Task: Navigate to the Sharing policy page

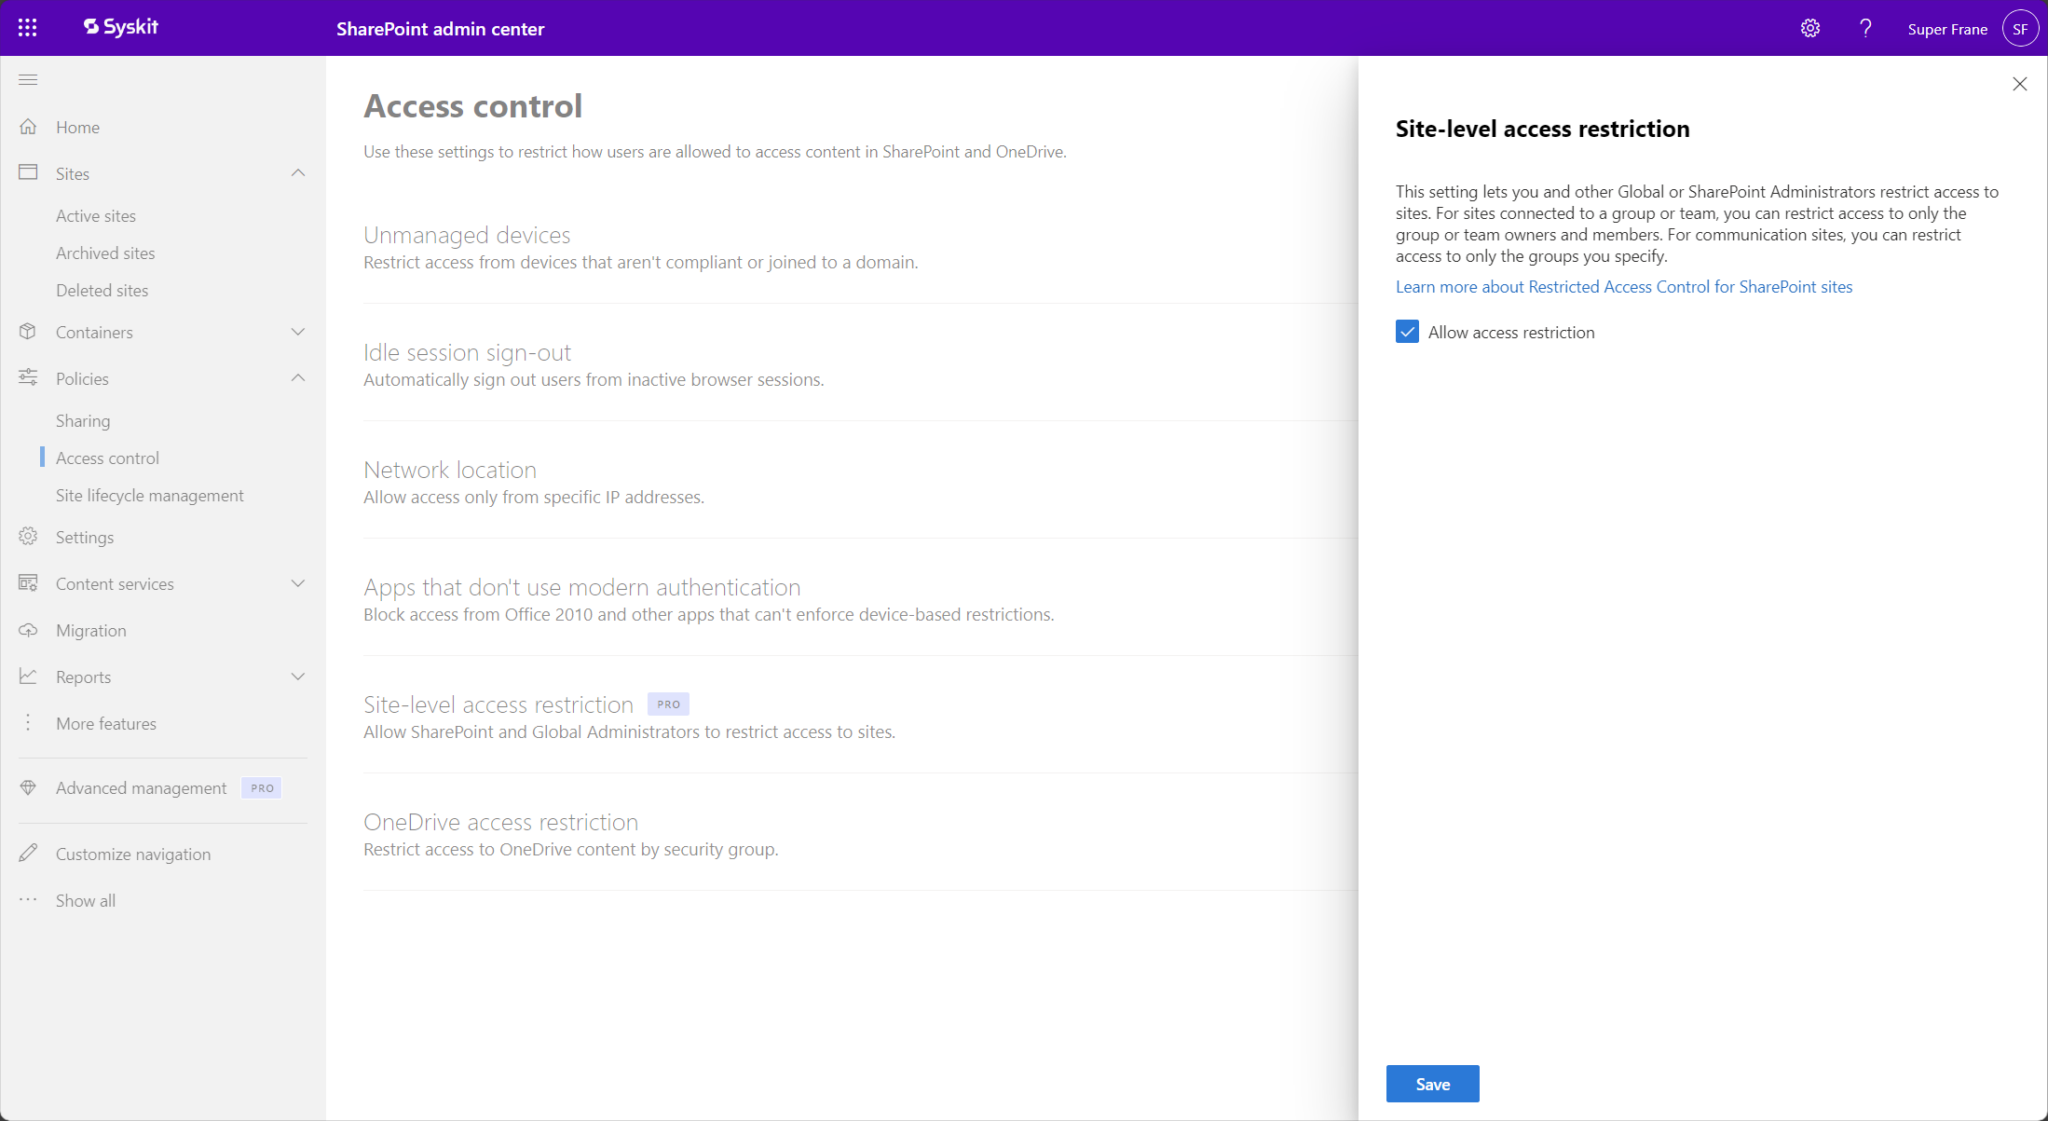Action: pyautogui.click(x=83, y=420)
